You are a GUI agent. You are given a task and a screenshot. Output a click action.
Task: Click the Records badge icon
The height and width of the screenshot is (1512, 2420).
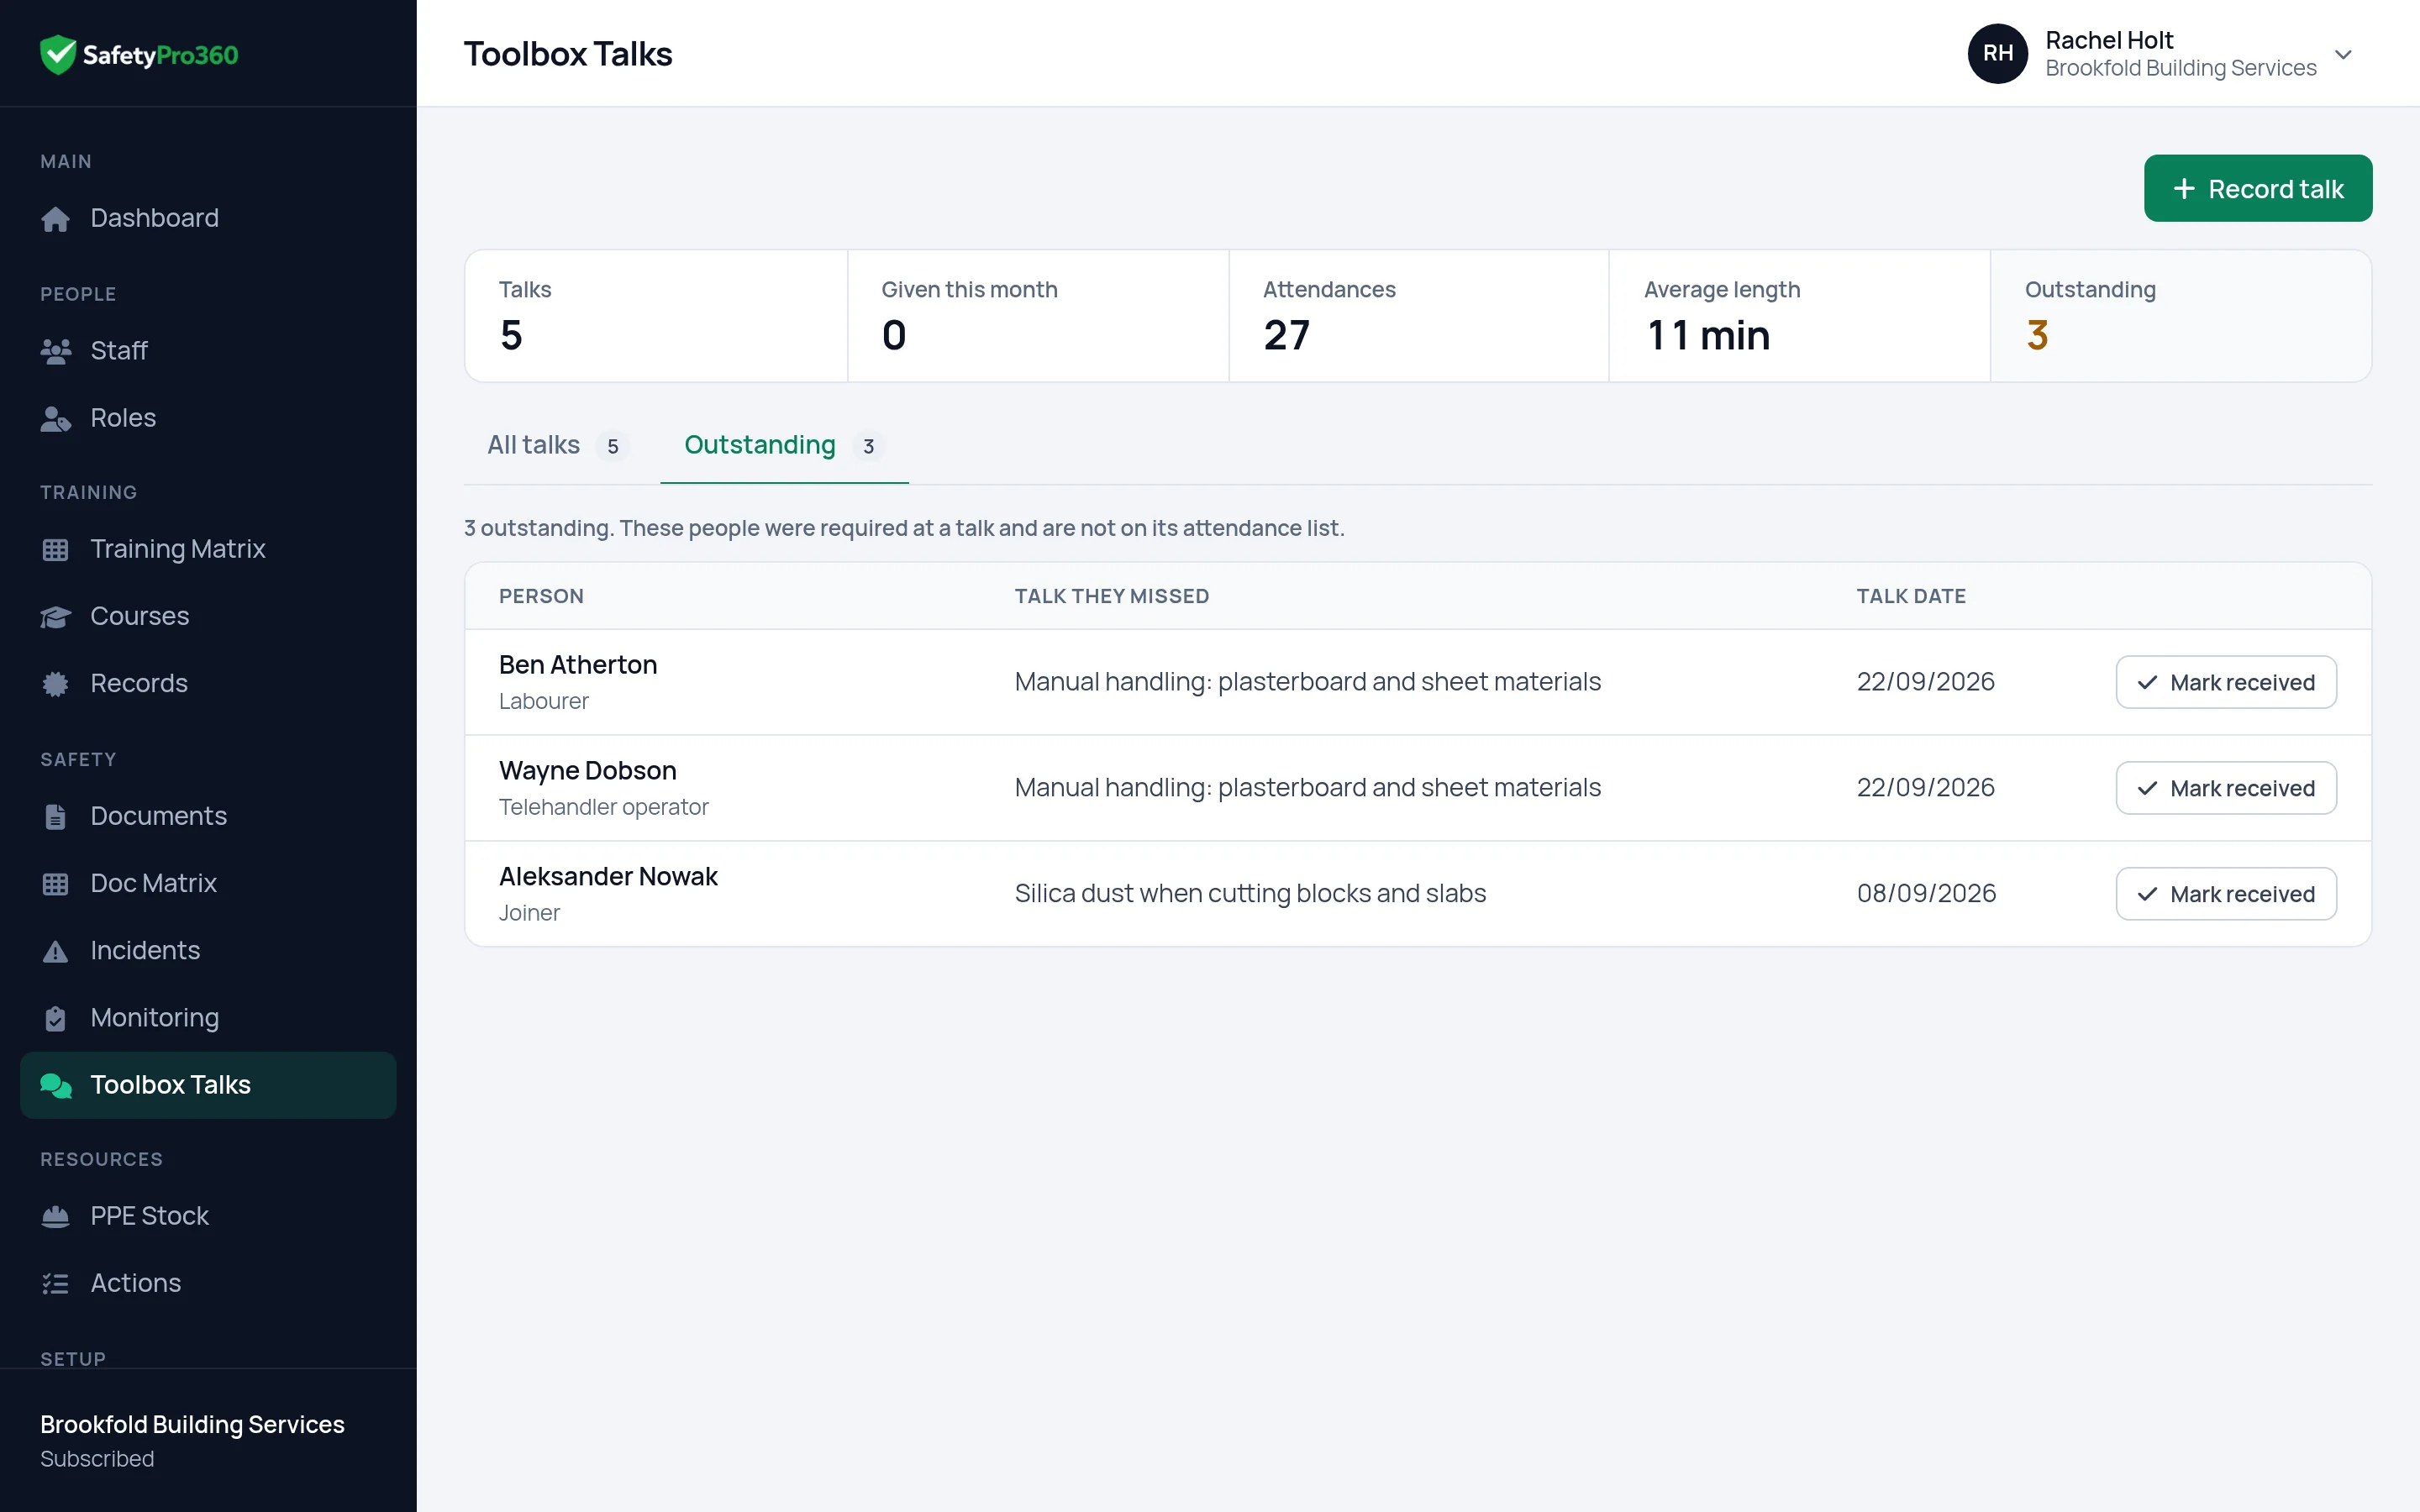[56, 684]
